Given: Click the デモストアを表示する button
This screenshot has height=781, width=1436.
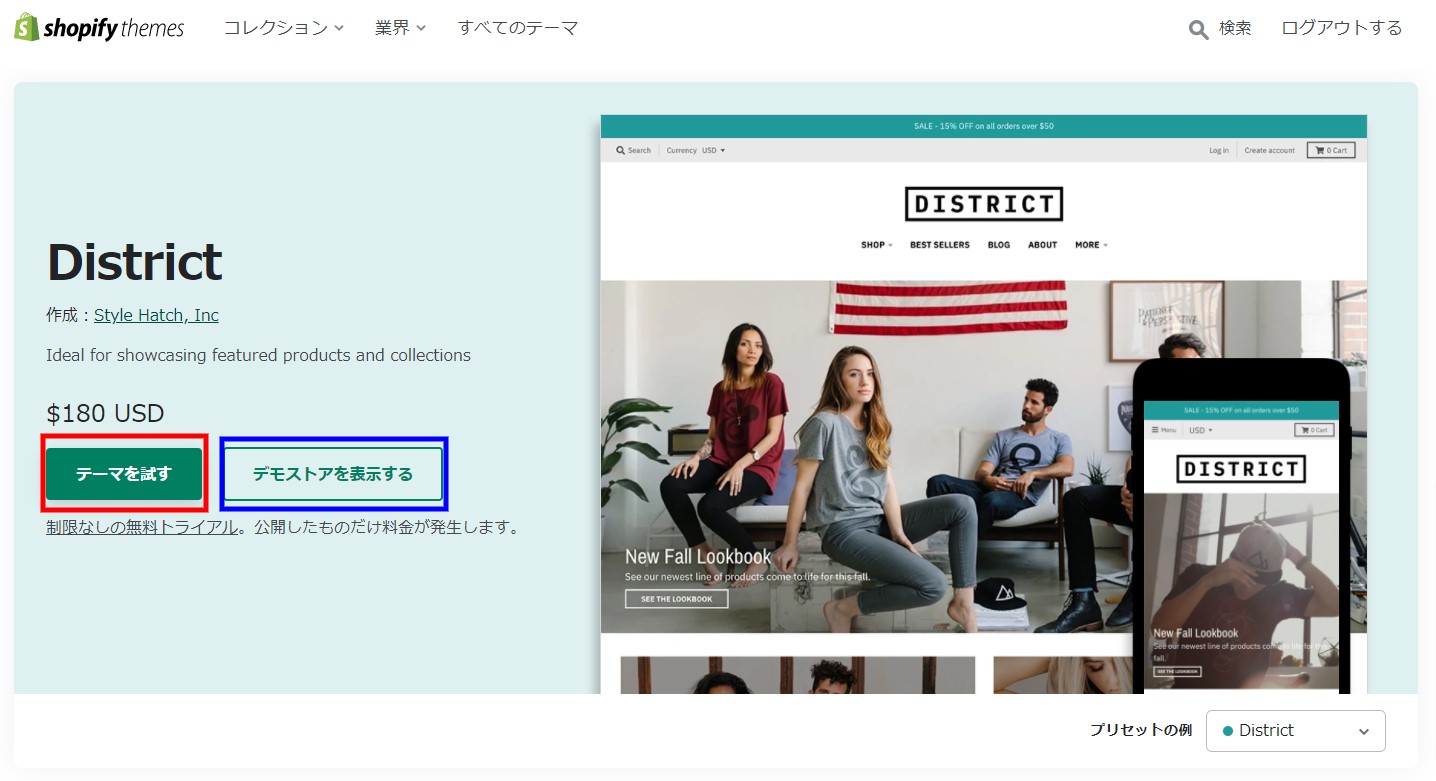Looking at the screenshot, I should [333, 474].
